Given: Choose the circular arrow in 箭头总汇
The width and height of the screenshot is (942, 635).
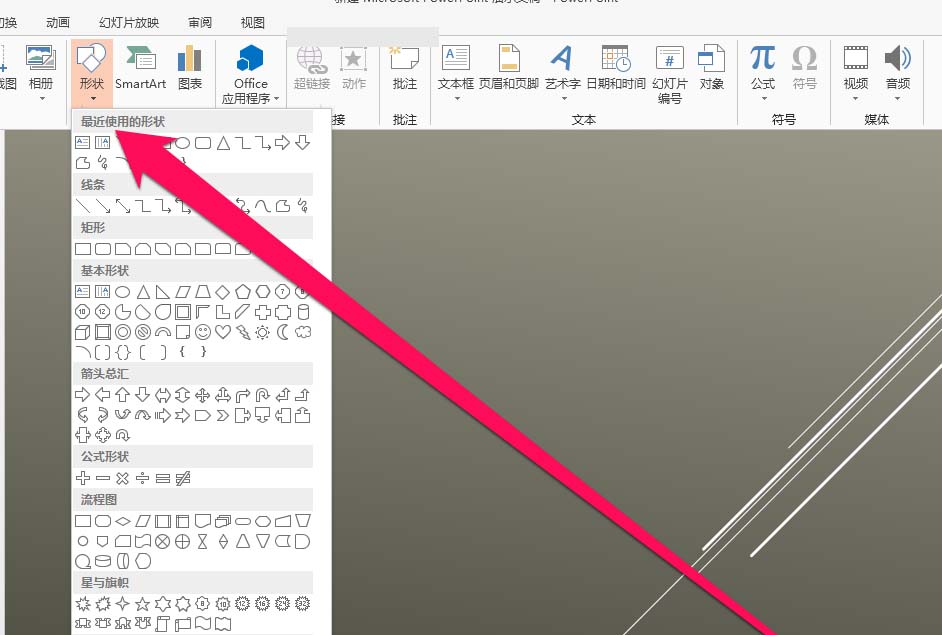Looking at the screenshot, I should tap(123, 435).
